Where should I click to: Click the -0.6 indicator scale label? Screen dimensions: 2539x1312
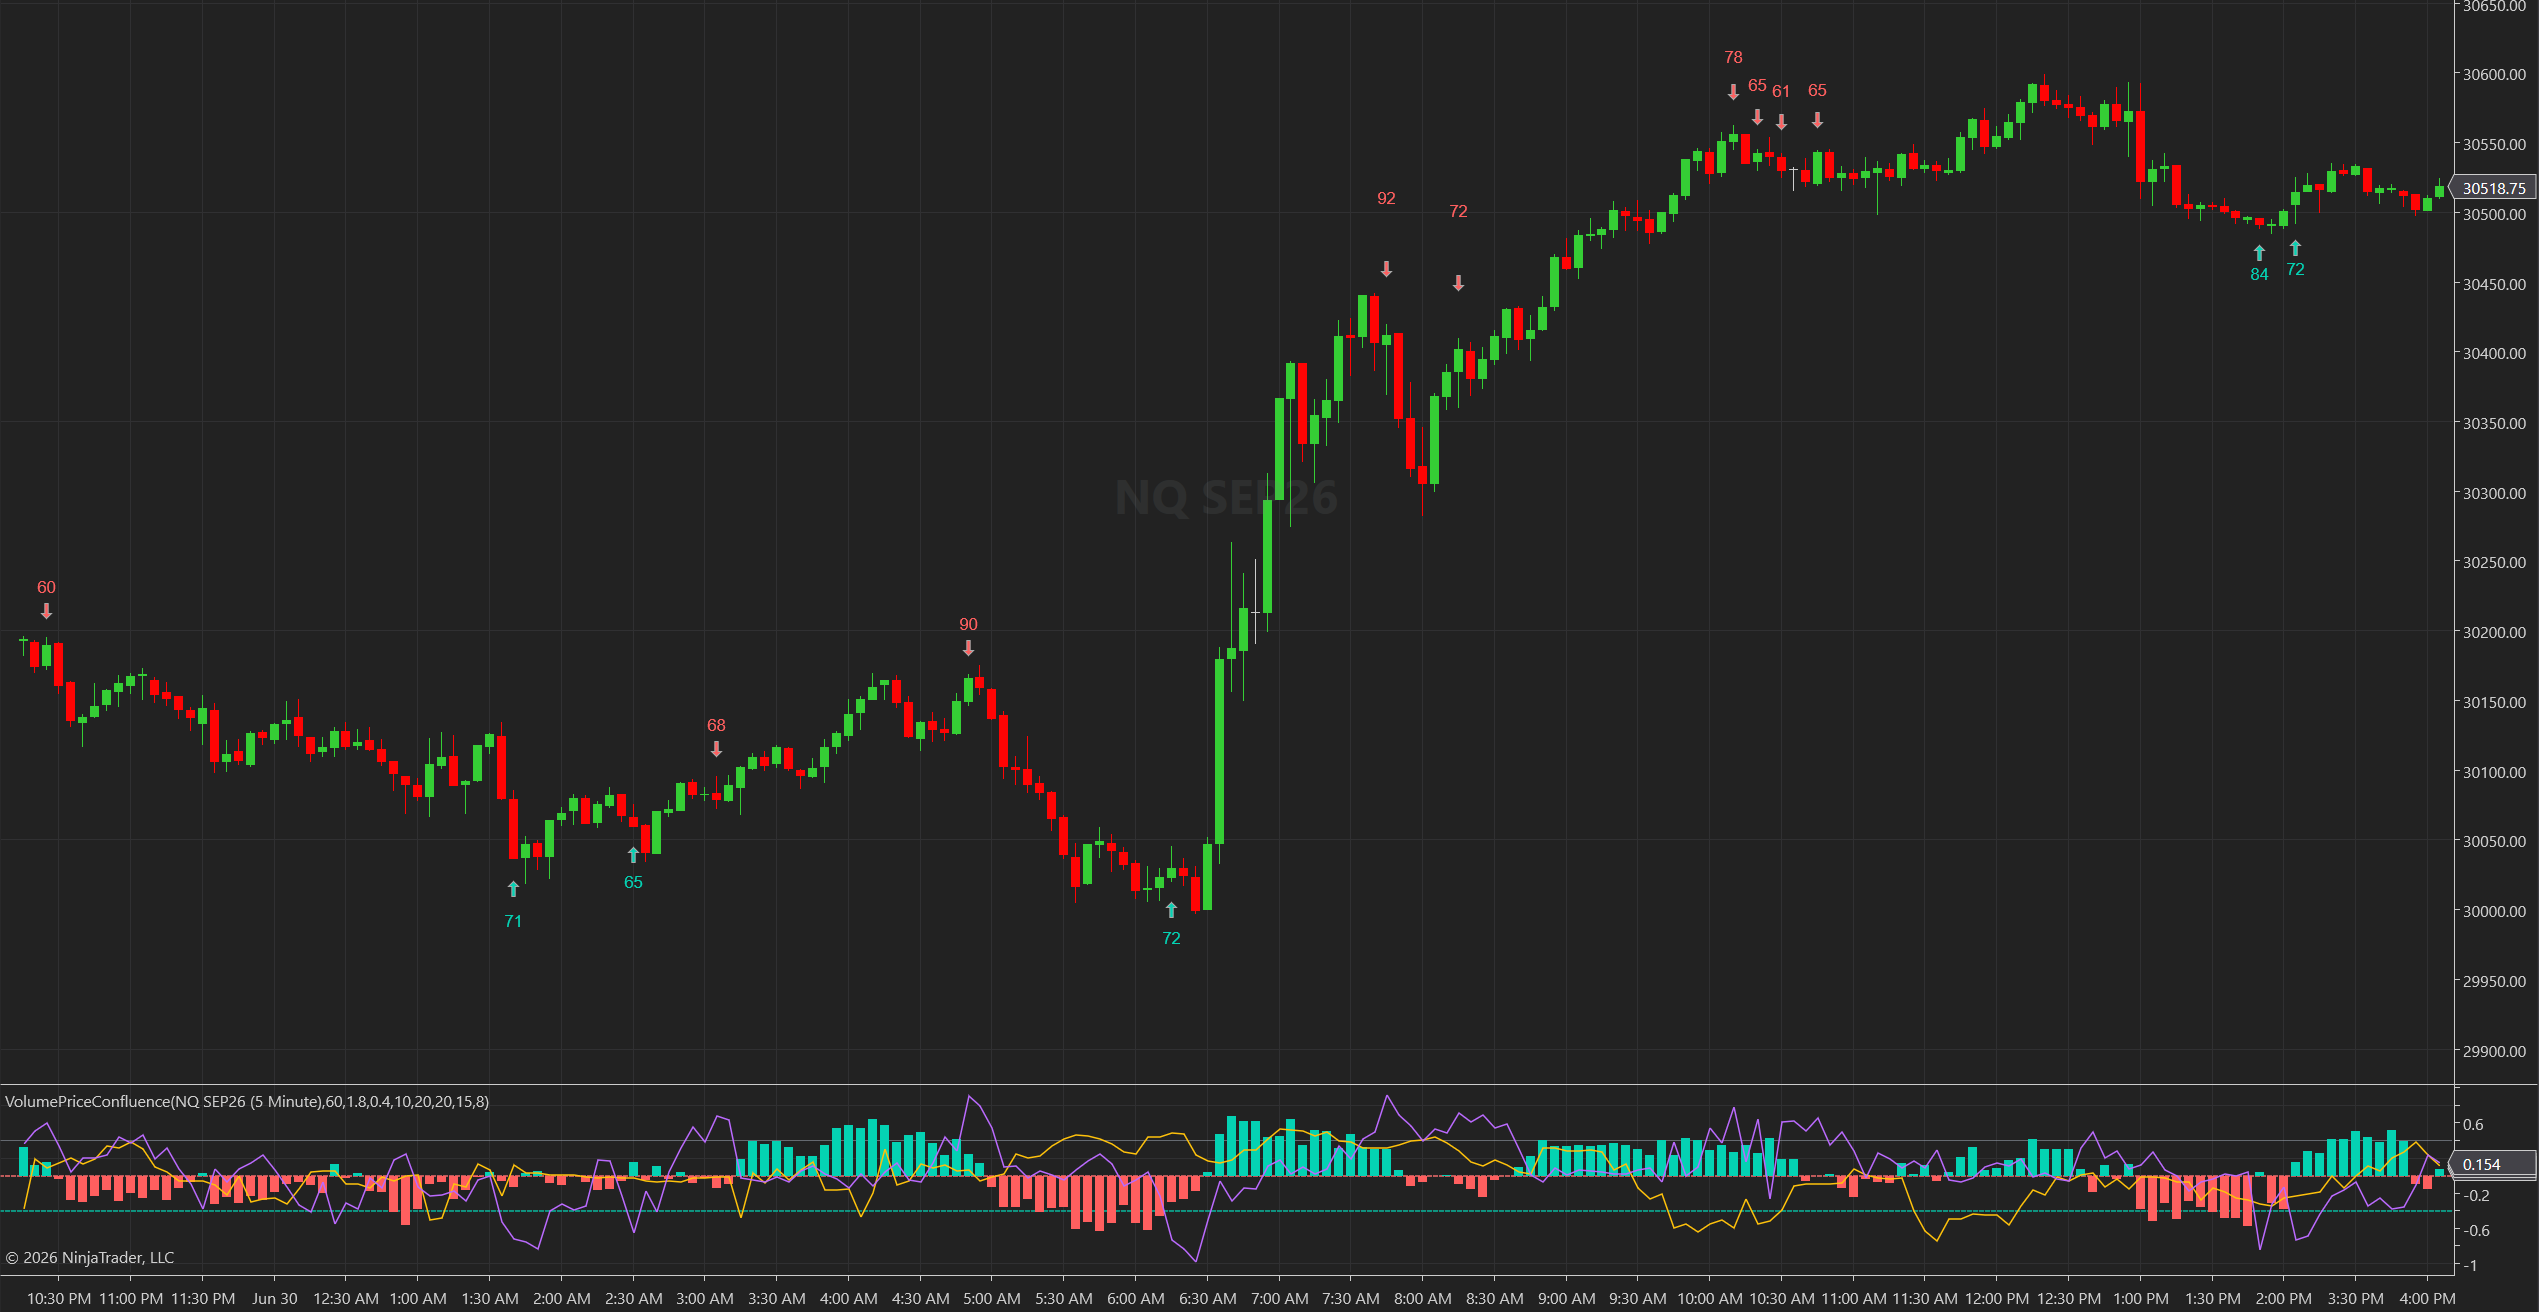coord(2475,1230)
